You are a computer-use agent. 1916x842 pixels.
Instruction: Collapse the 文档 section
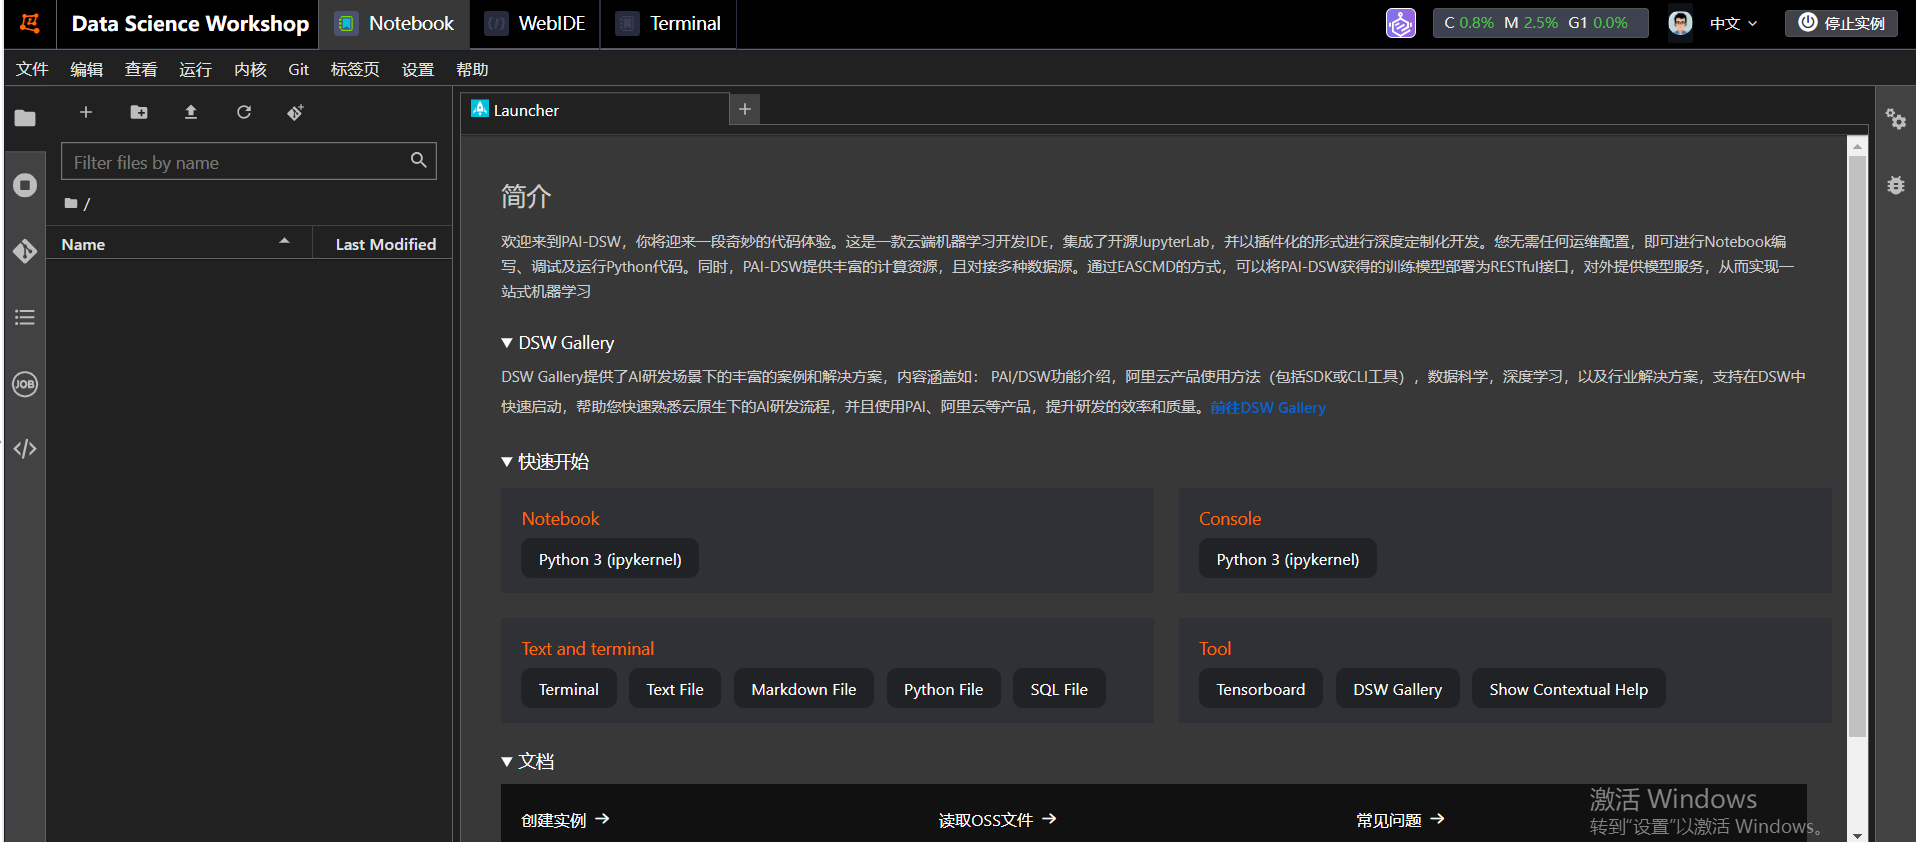pos(507,762)
